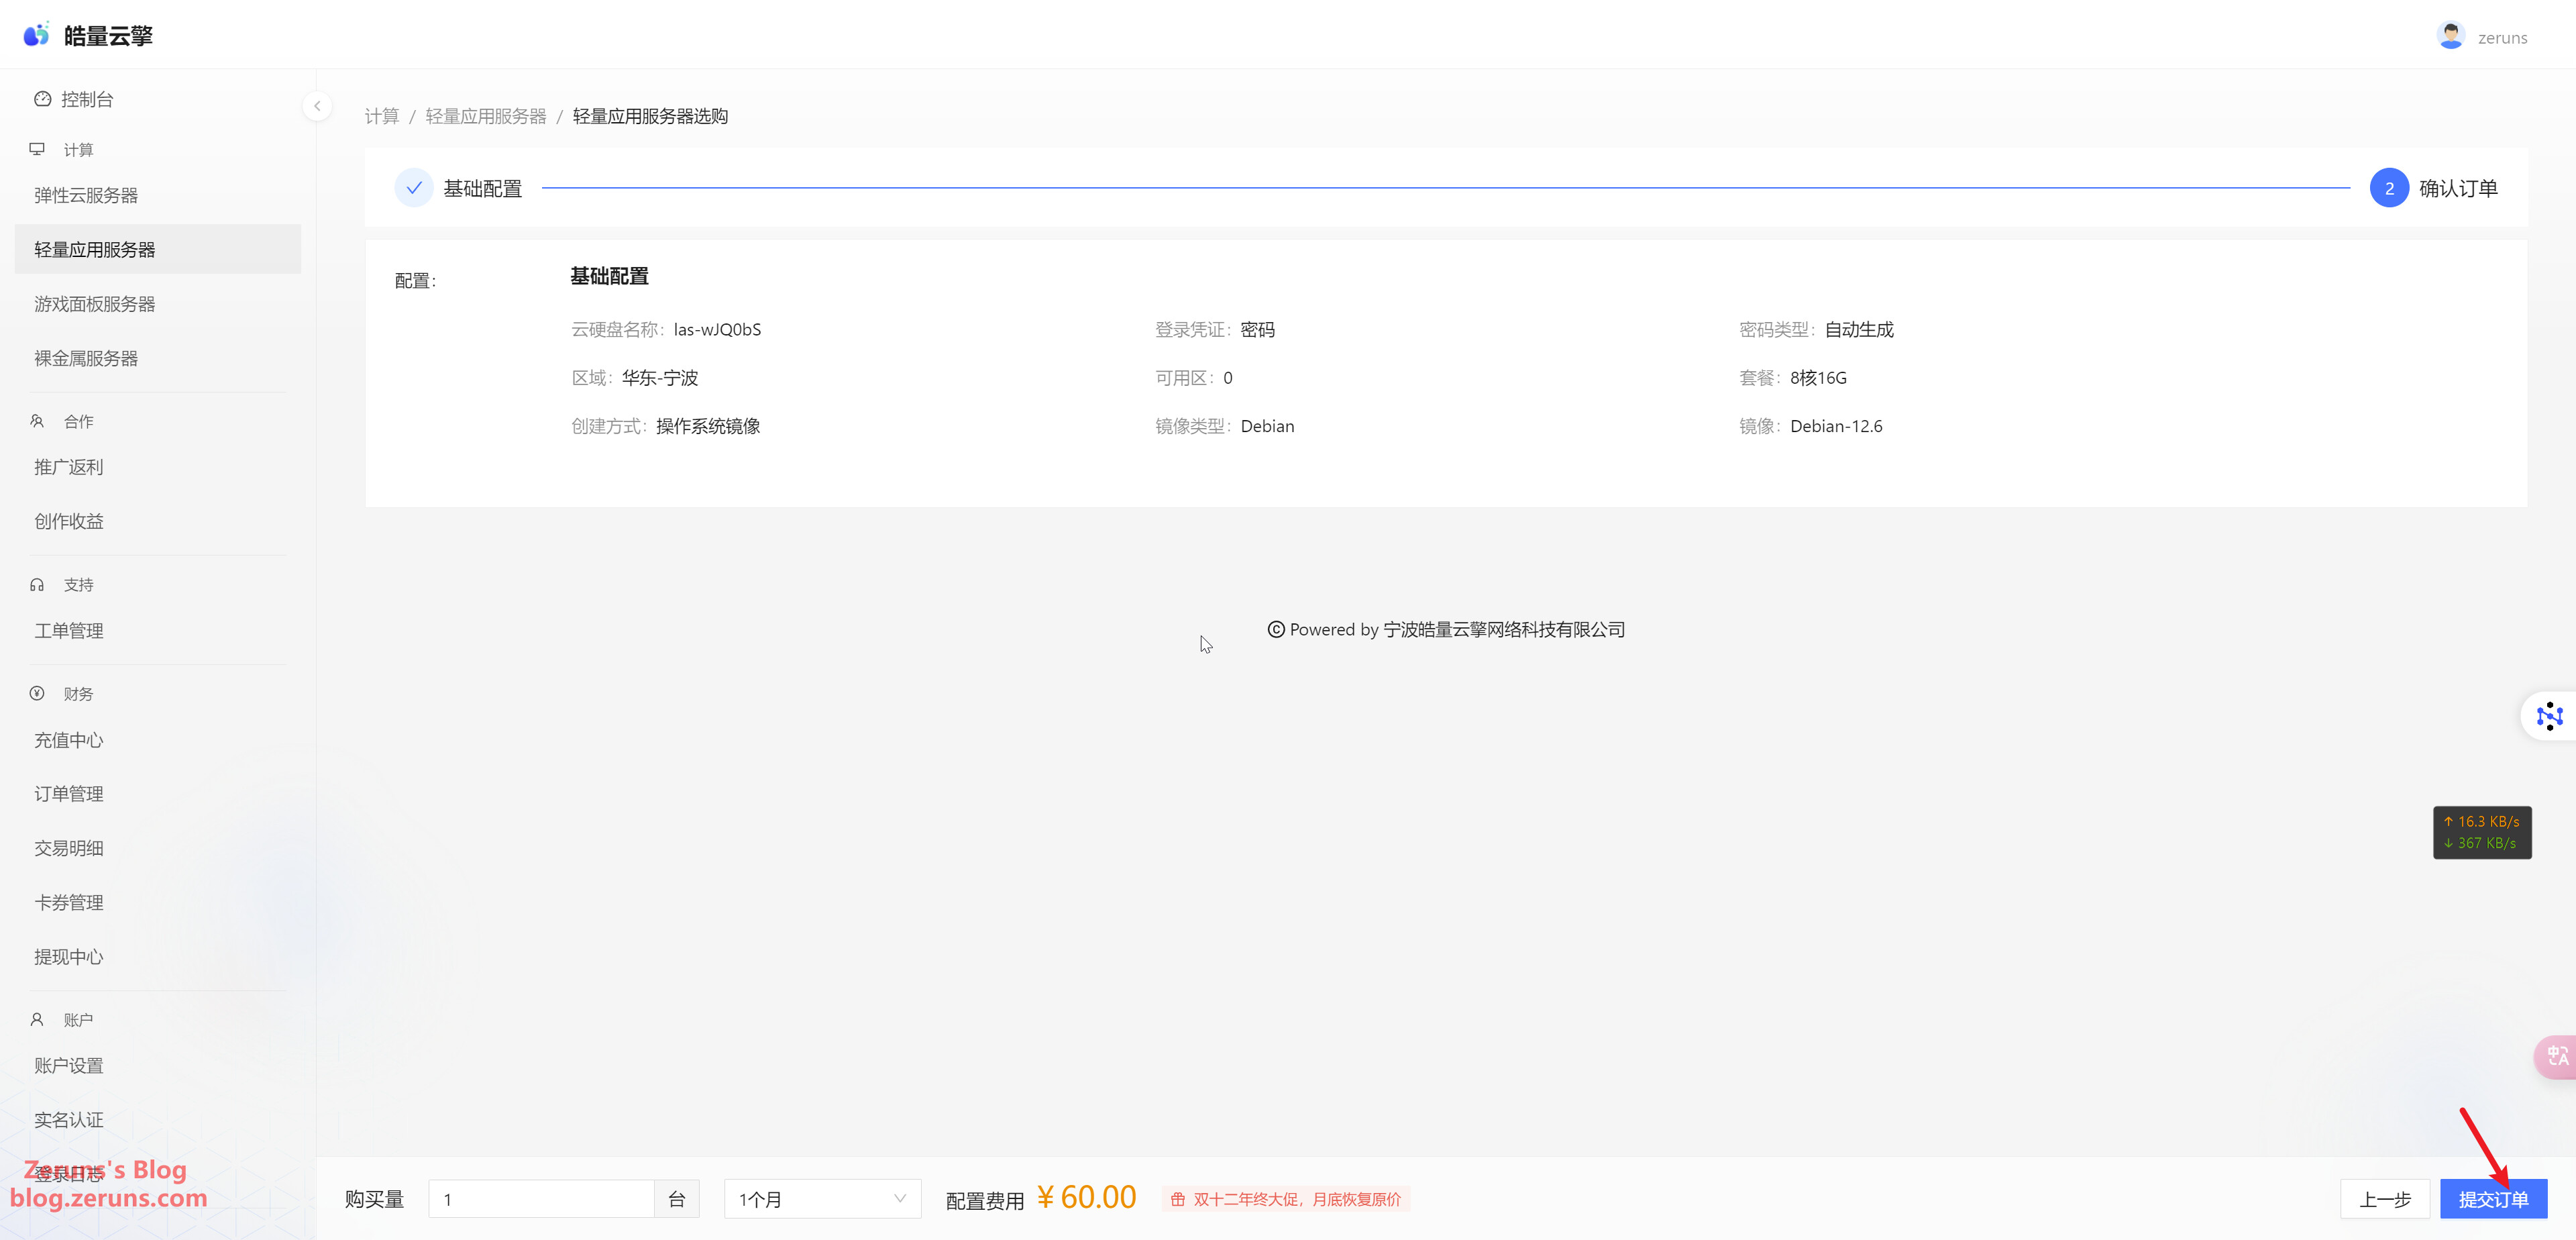The image size is (2576, 1240).
Task: Click the 计算 breadcrumb link
Action: click(x=381, y=116)
